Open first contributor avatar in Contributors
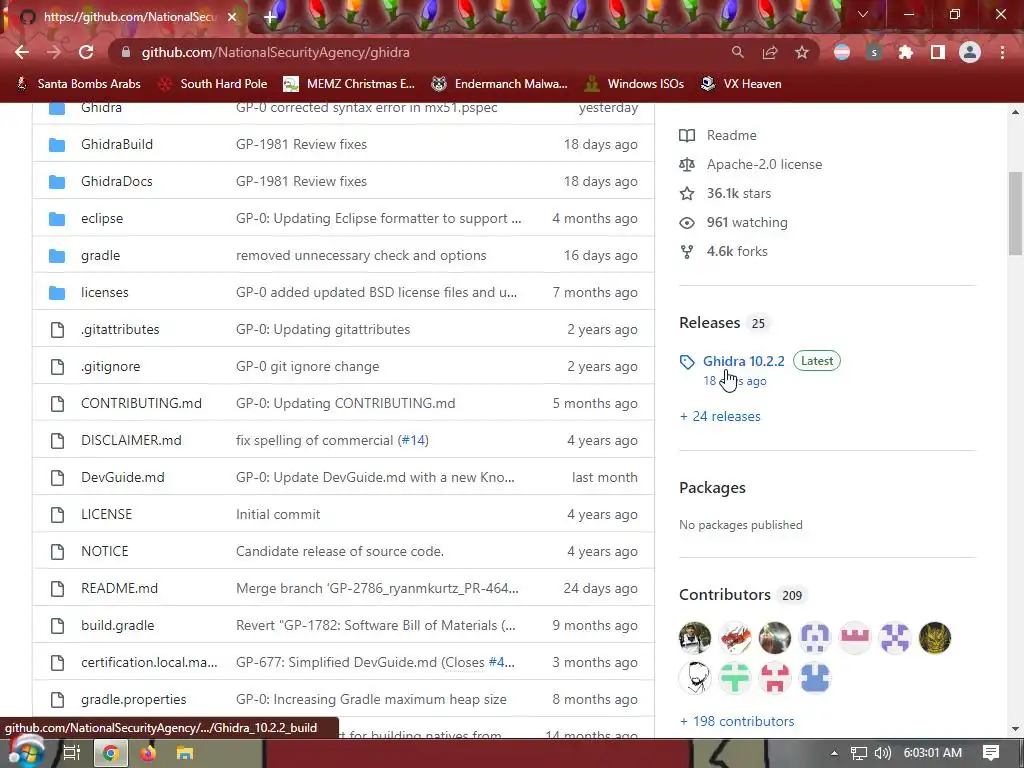 click(695, 638)
